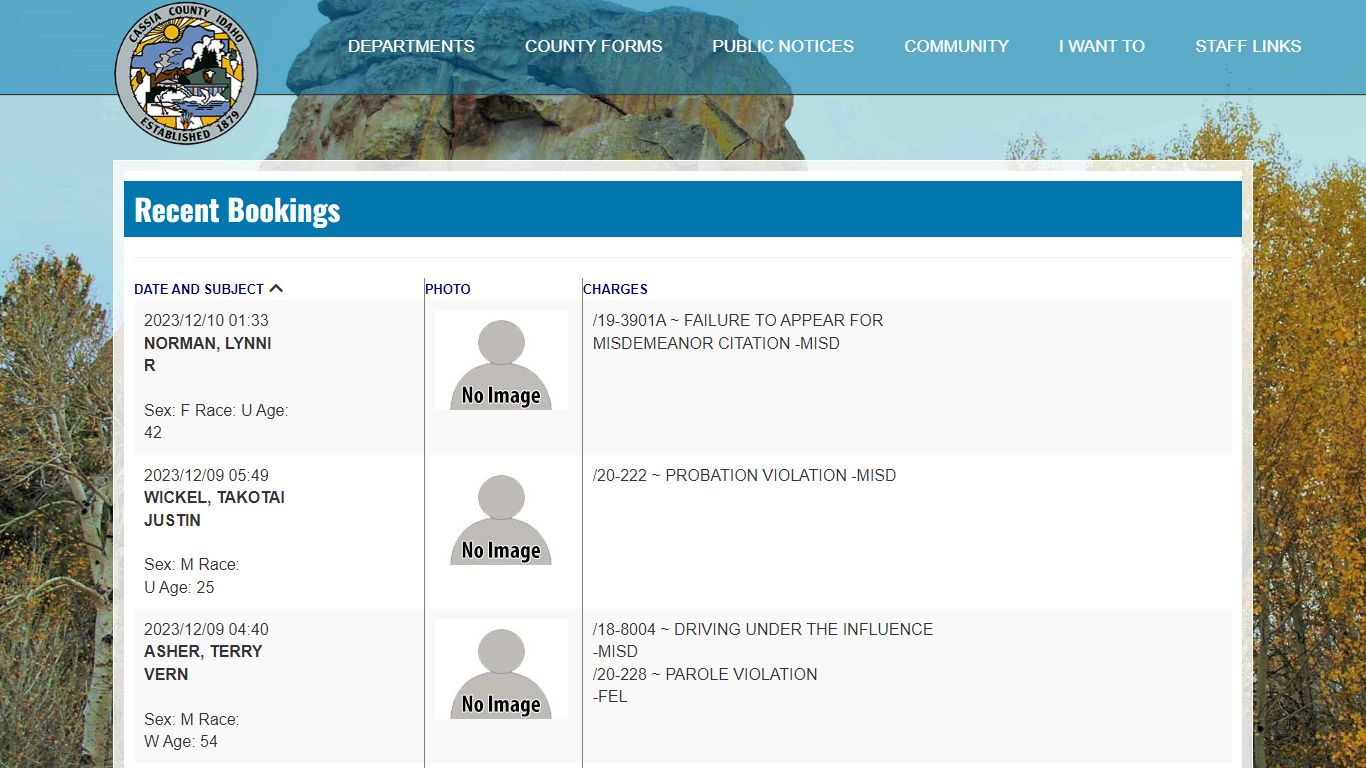Open the County Forms menu
1366x768 pixels.
[x=593, y=46]
